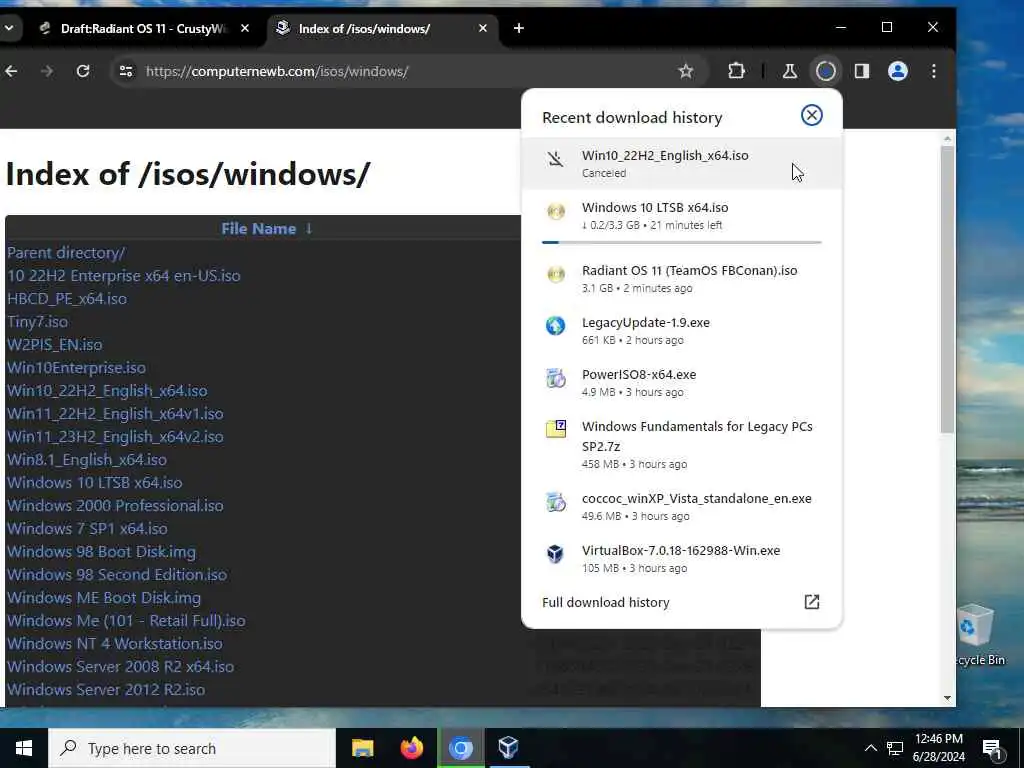
Task: Click the Windows 10 LTSB download progress bar
Action: 681,242
